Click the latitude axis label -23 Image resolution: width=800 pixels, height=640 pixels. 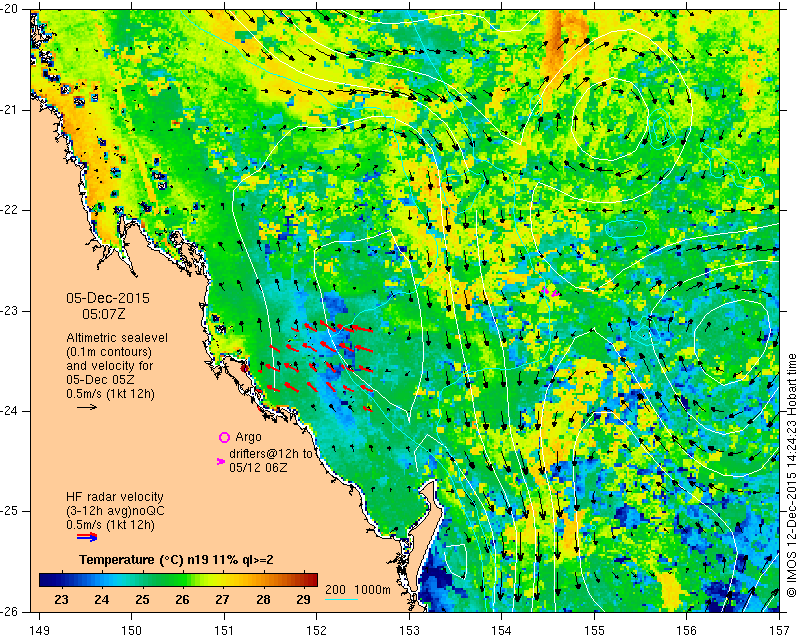point(10,311)
